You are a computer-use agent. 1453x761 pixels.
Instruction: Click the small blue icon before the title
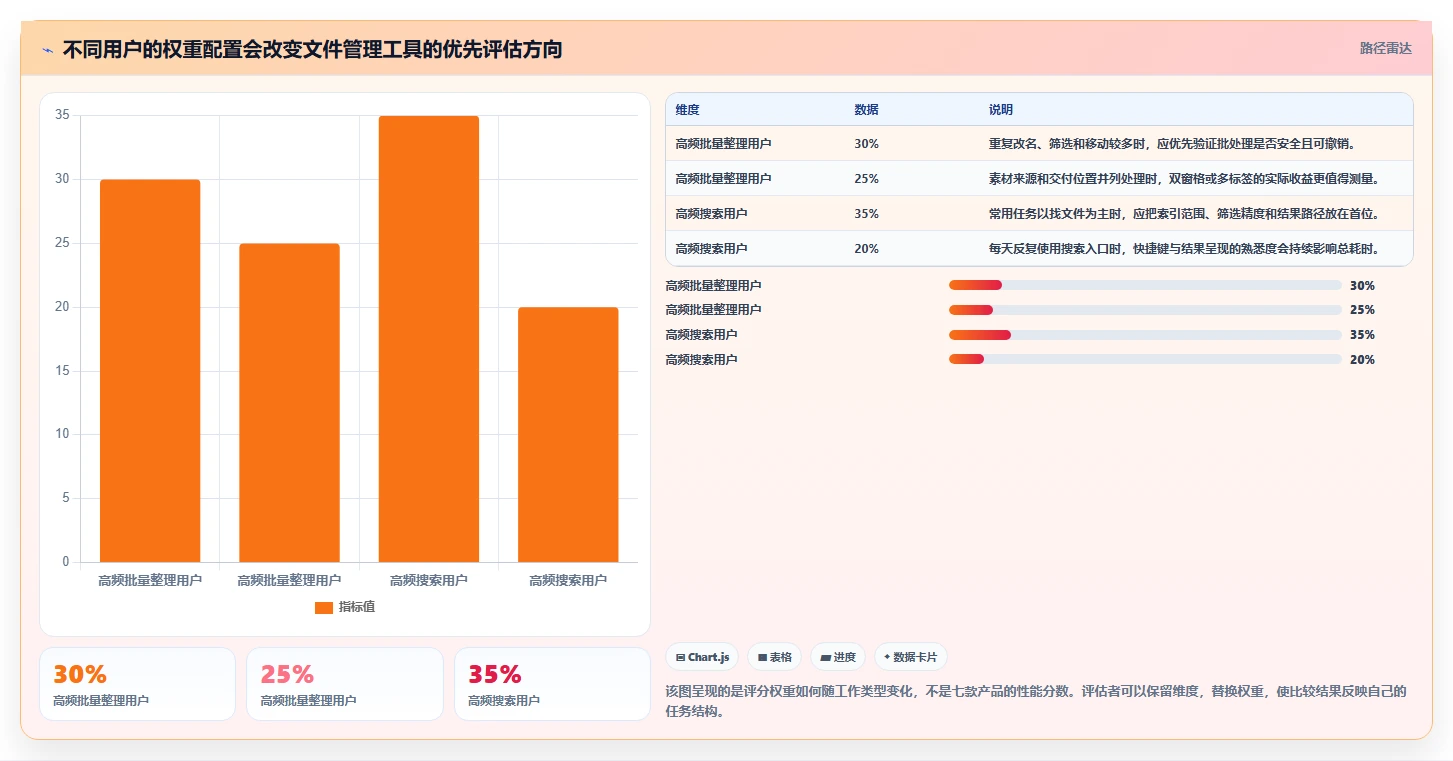point(47,50)
